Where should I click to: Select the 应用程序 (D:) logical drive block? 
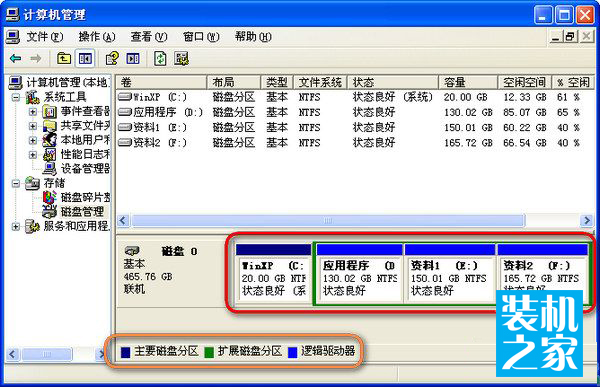(x=360, y=274)
